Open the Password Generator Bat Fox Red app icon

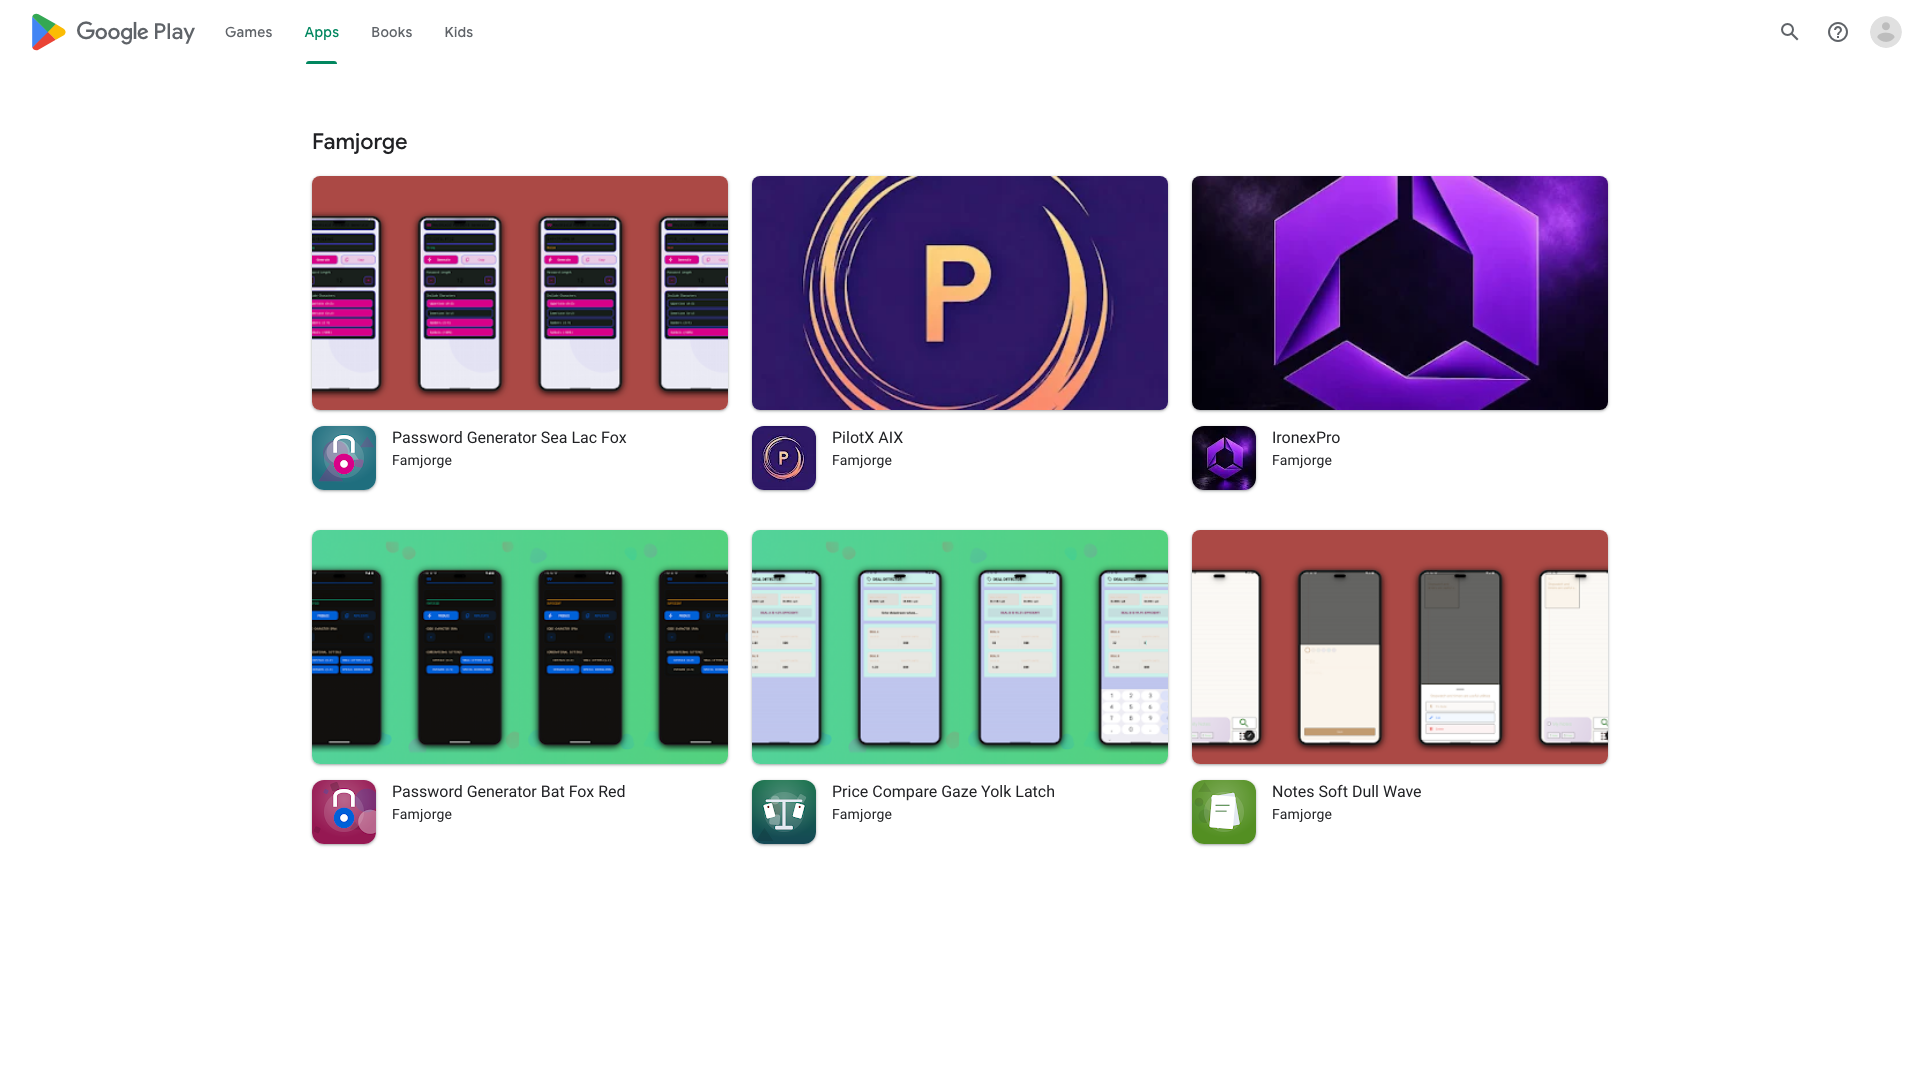point(344,812)
